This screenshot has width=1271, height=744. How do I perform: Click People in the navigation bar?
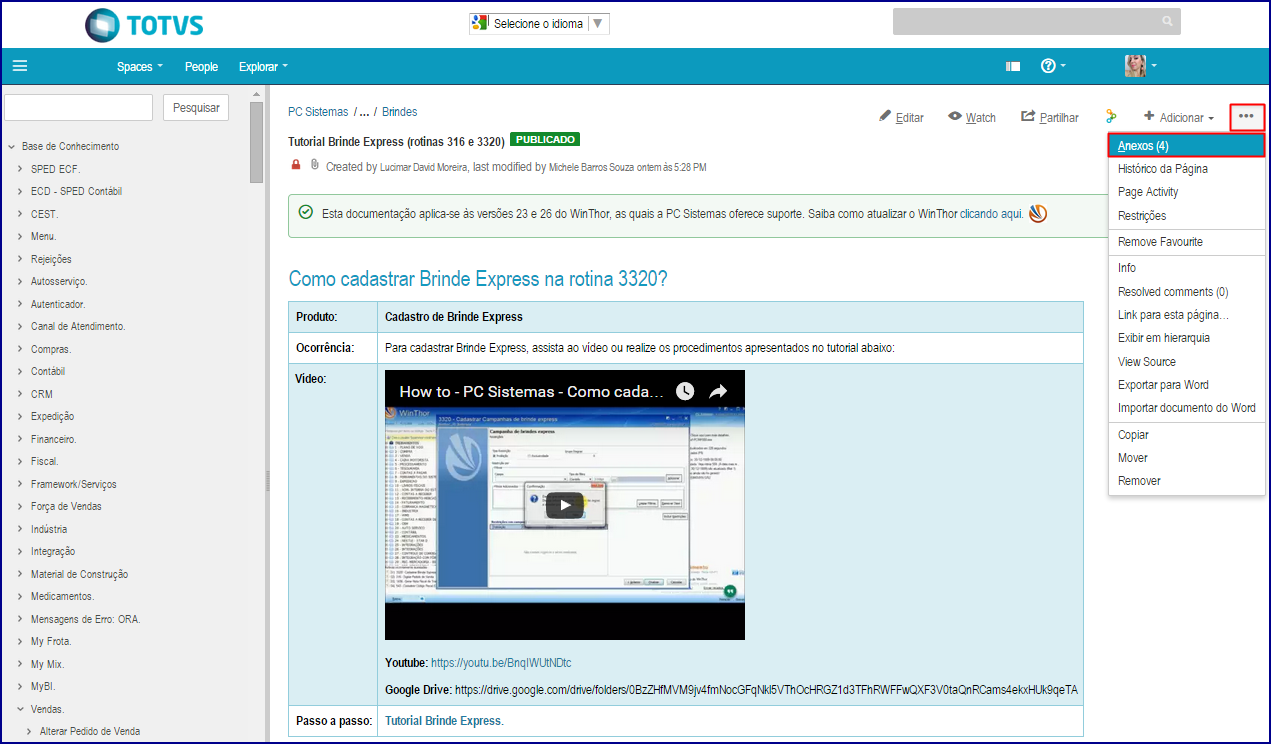tap(201, 67)
